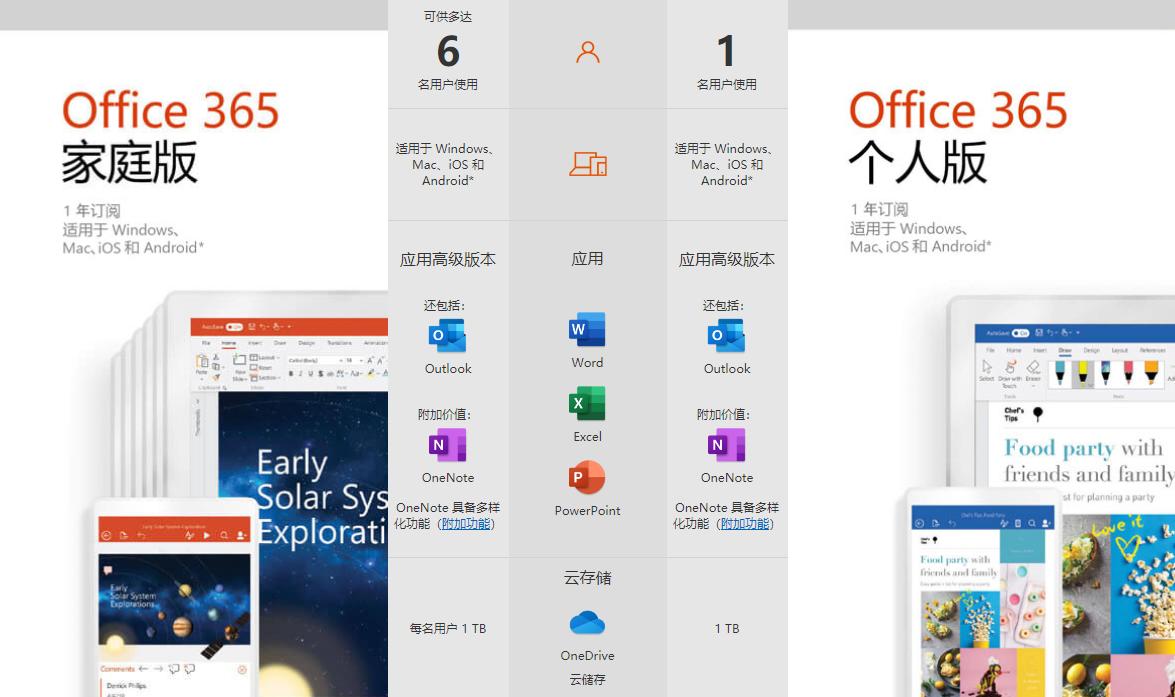Viewport: 1175px width, 697px height.
Task: Select the Excel app icon
Action: [587, 403]
